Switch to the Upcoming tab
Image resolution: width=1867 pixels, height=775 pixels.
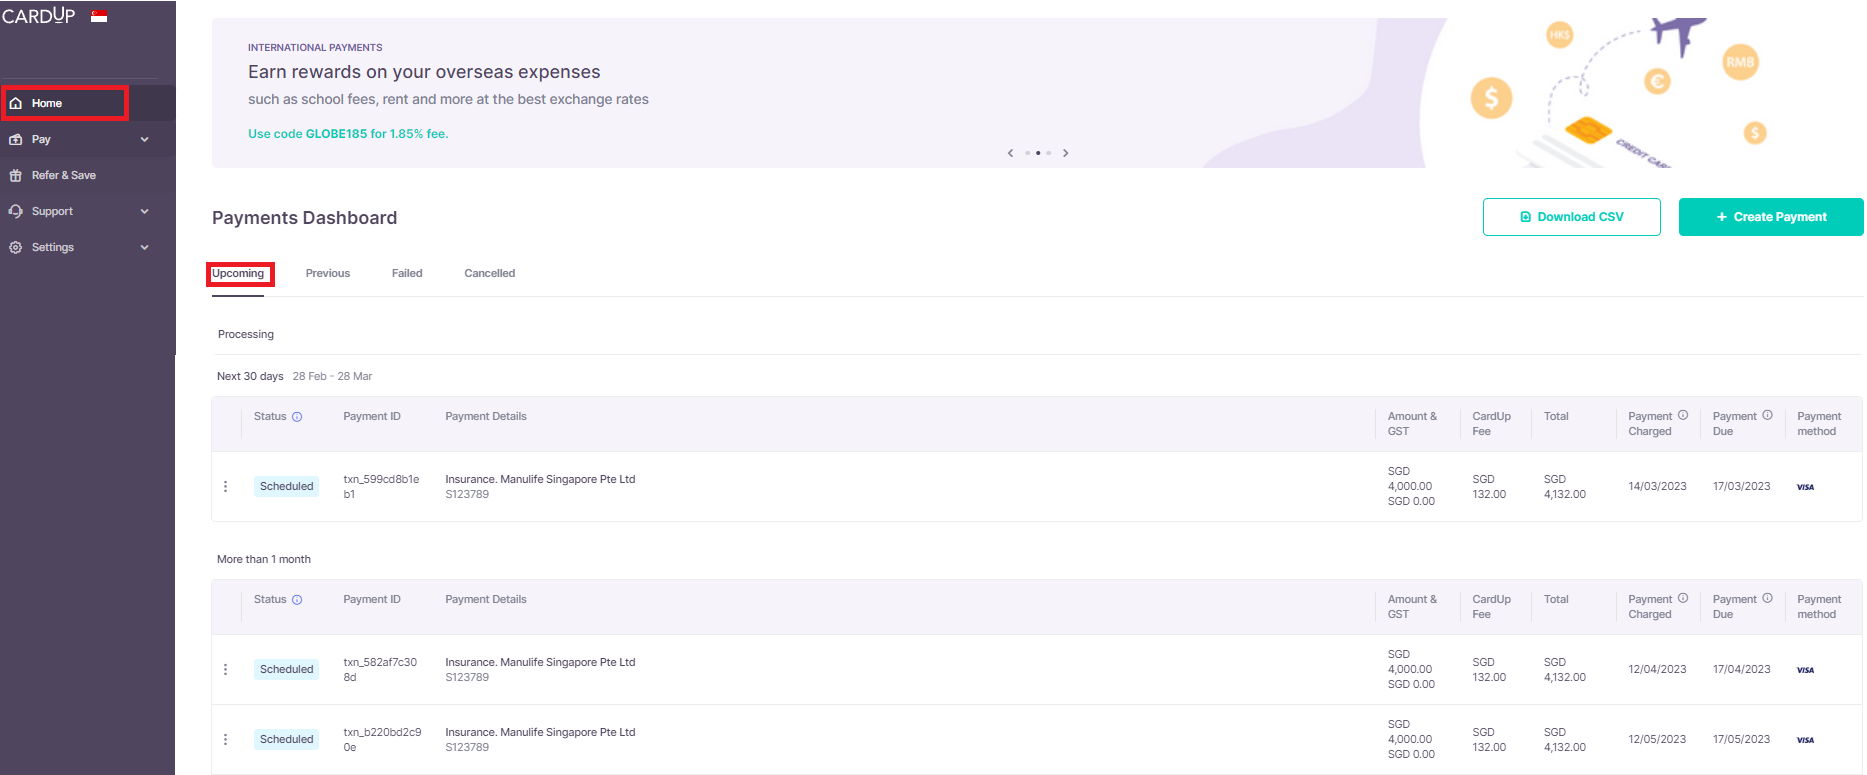pos(238,273)
